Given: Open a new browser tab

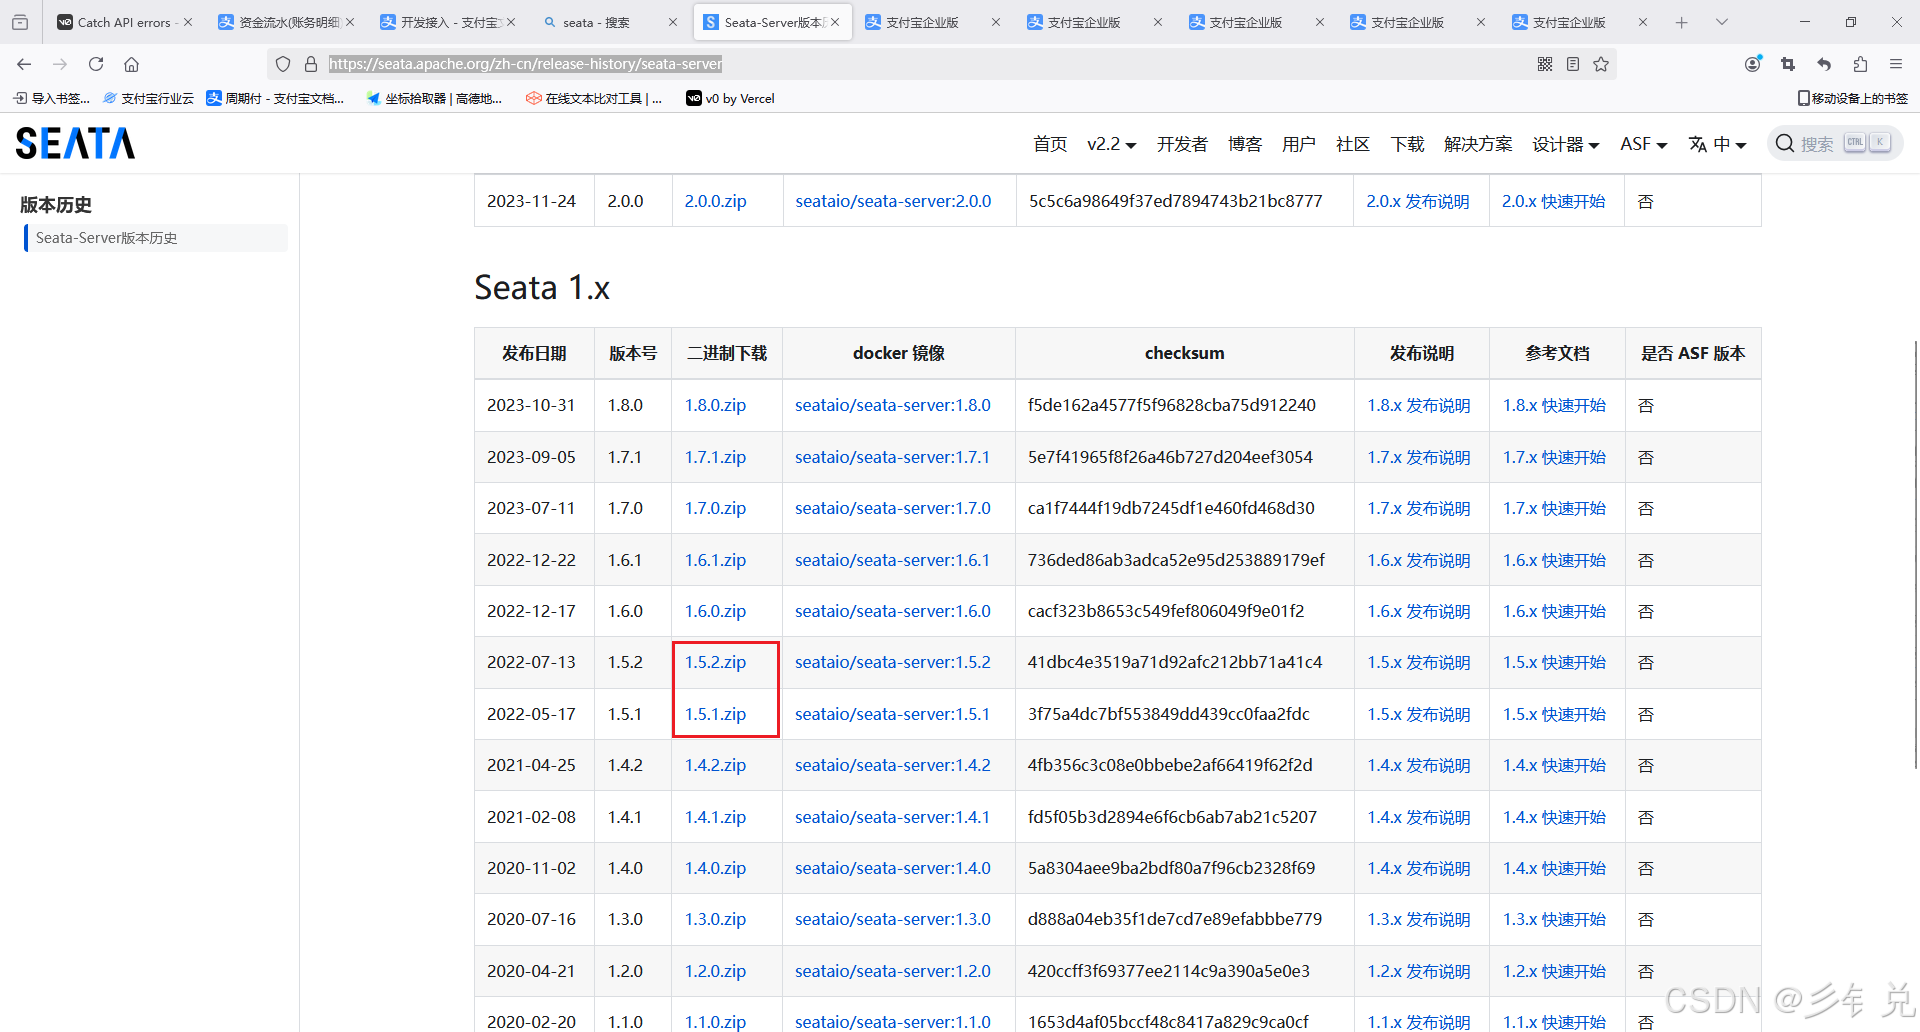Looking at the screenshot, I should coord(1682,22).
